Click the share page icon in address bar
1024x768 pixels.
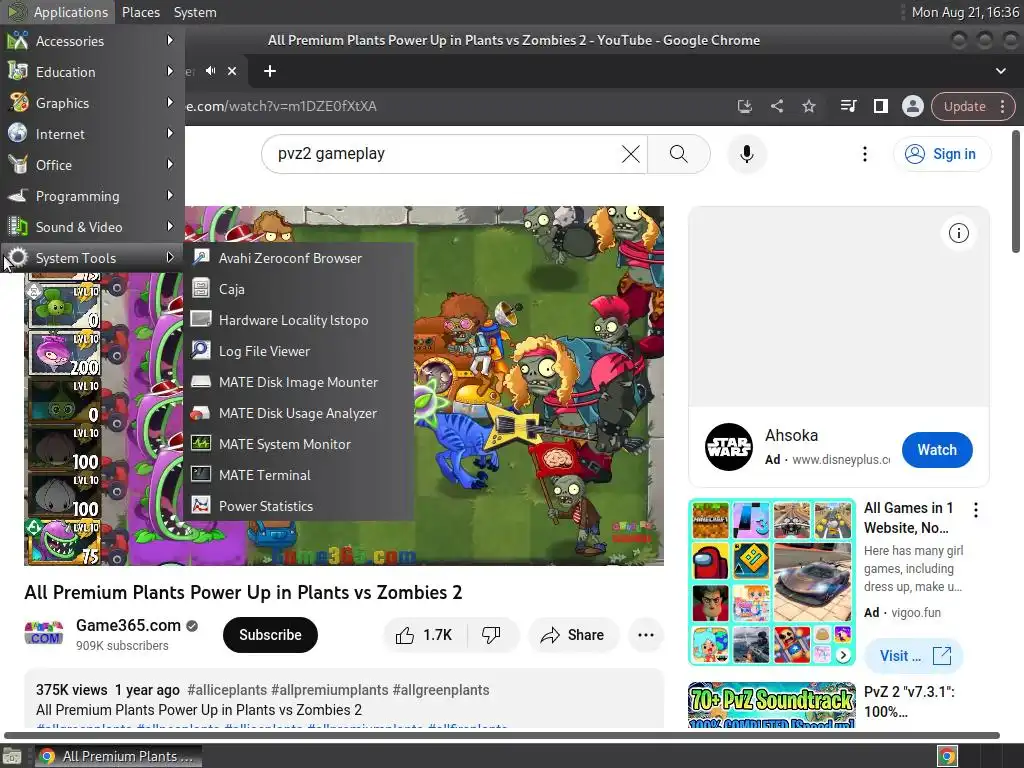pyautogui.click(x=776, y=106)
